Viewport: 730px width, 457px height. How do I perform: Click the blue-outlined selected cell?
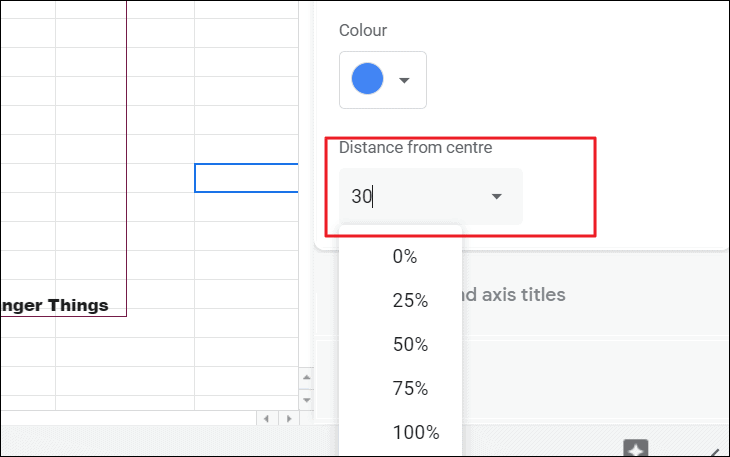(x=247, y=178)
